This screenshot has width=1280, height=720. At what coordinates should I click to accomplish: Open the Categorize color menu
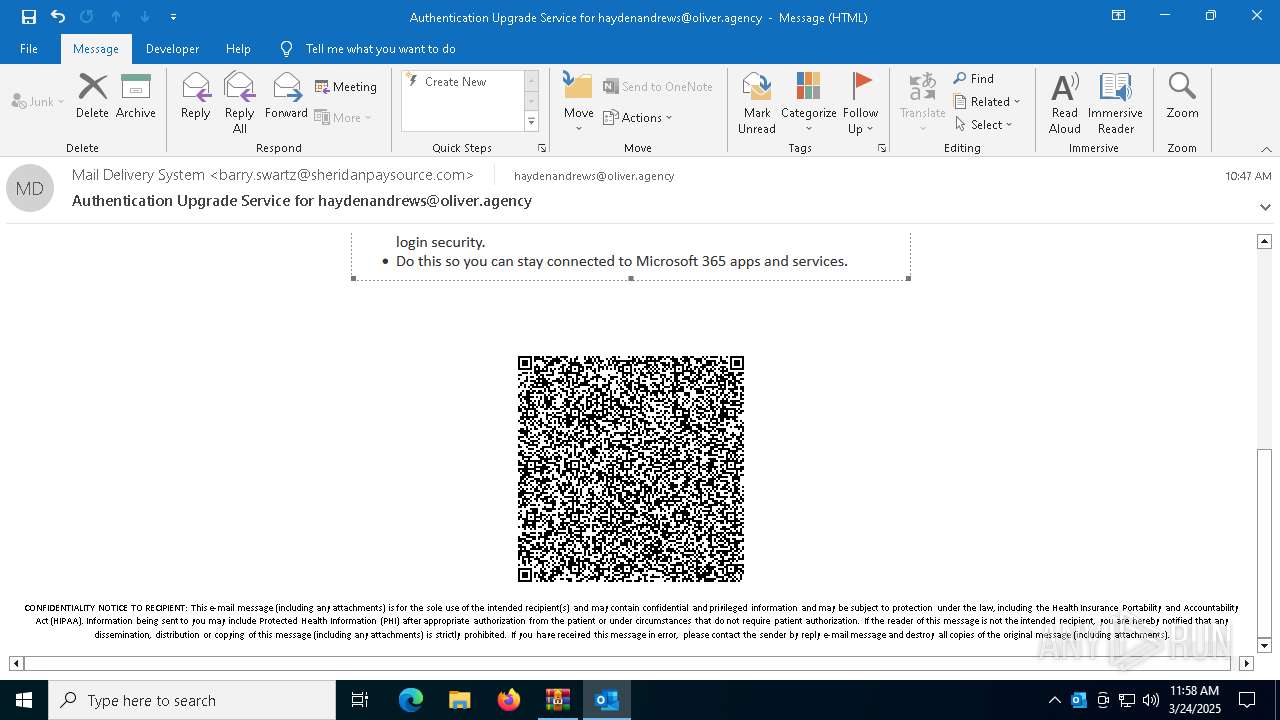[x=808, y=103]
